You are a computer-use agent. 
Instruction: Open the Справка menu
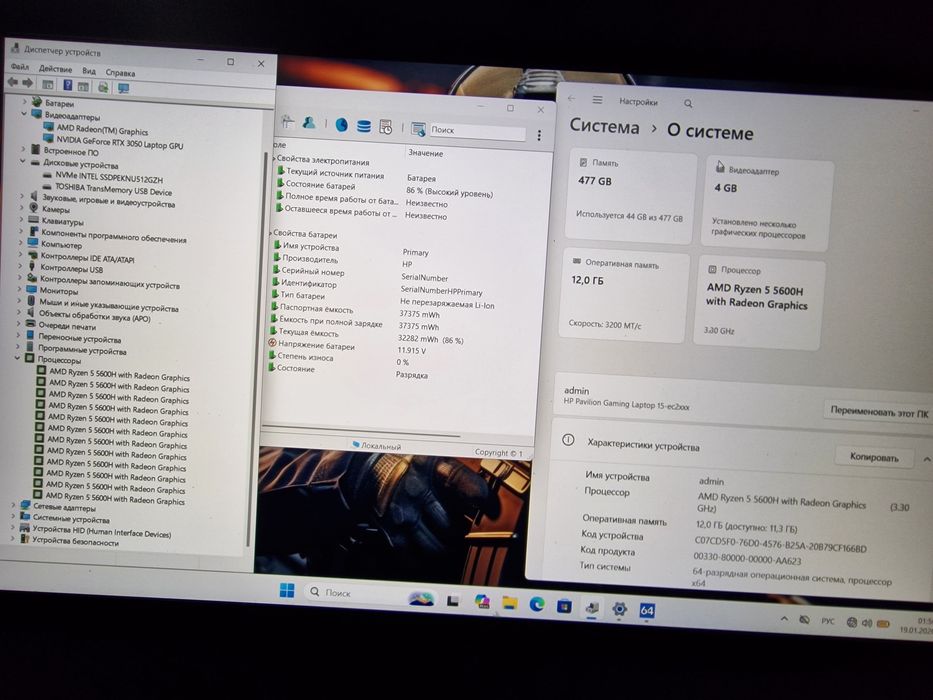tap(120, 73)
